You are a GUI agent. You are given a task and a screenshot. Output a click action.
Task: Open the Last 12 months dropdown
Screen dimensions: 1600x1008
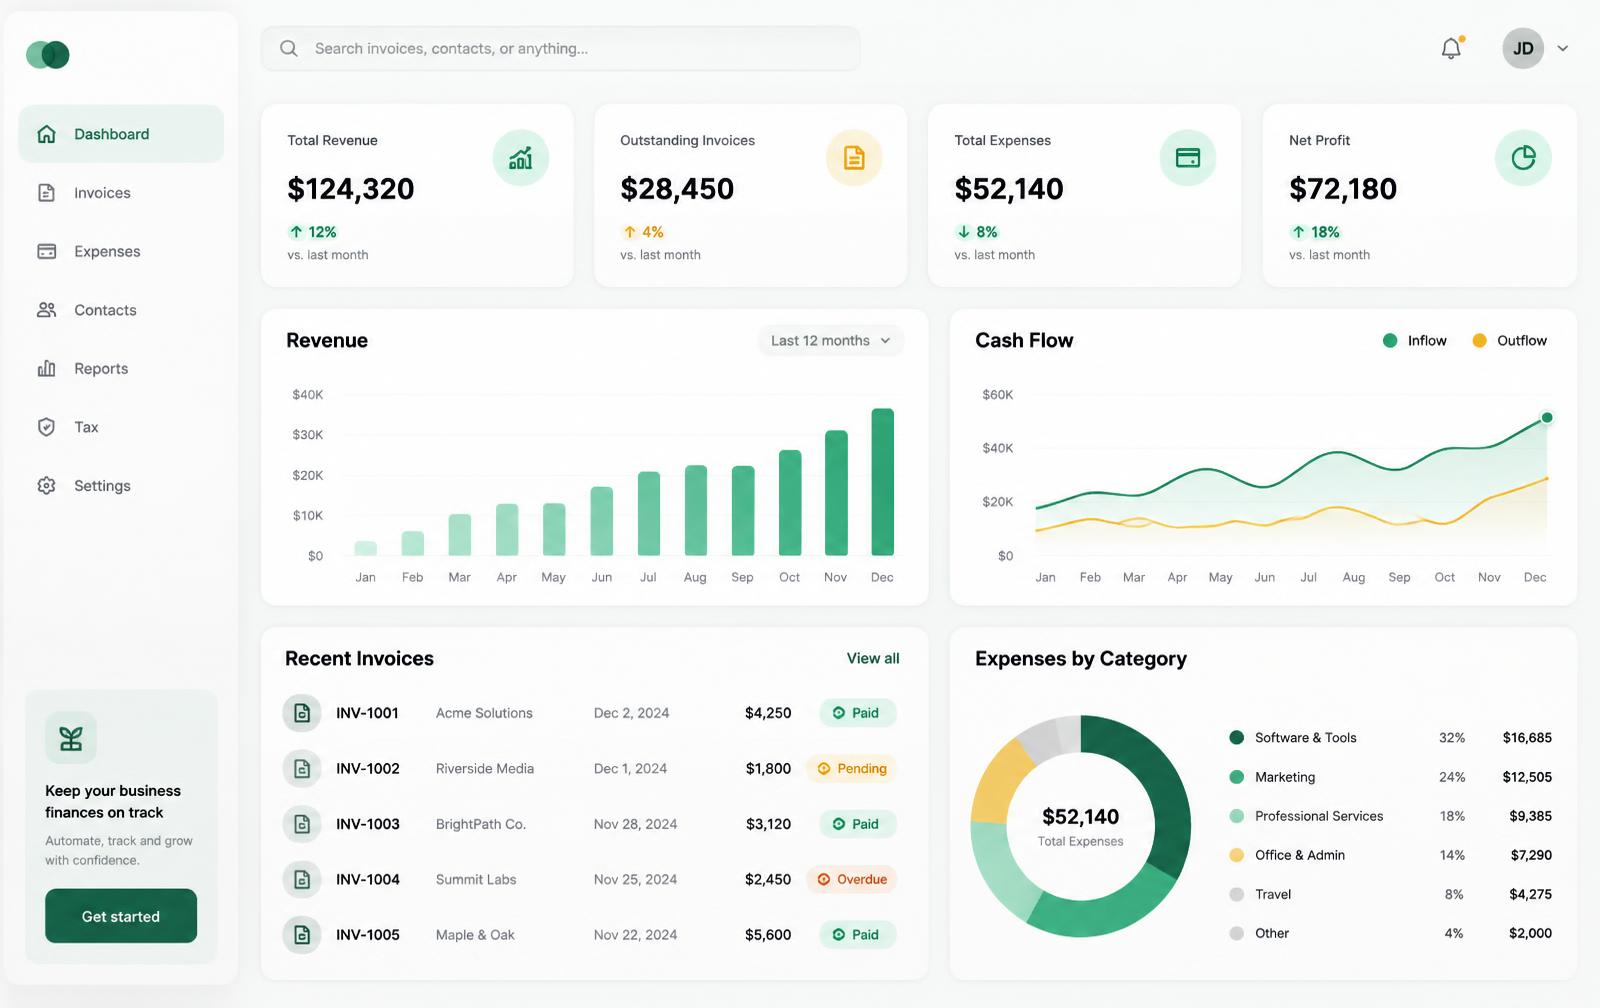(x=830, y=341)
